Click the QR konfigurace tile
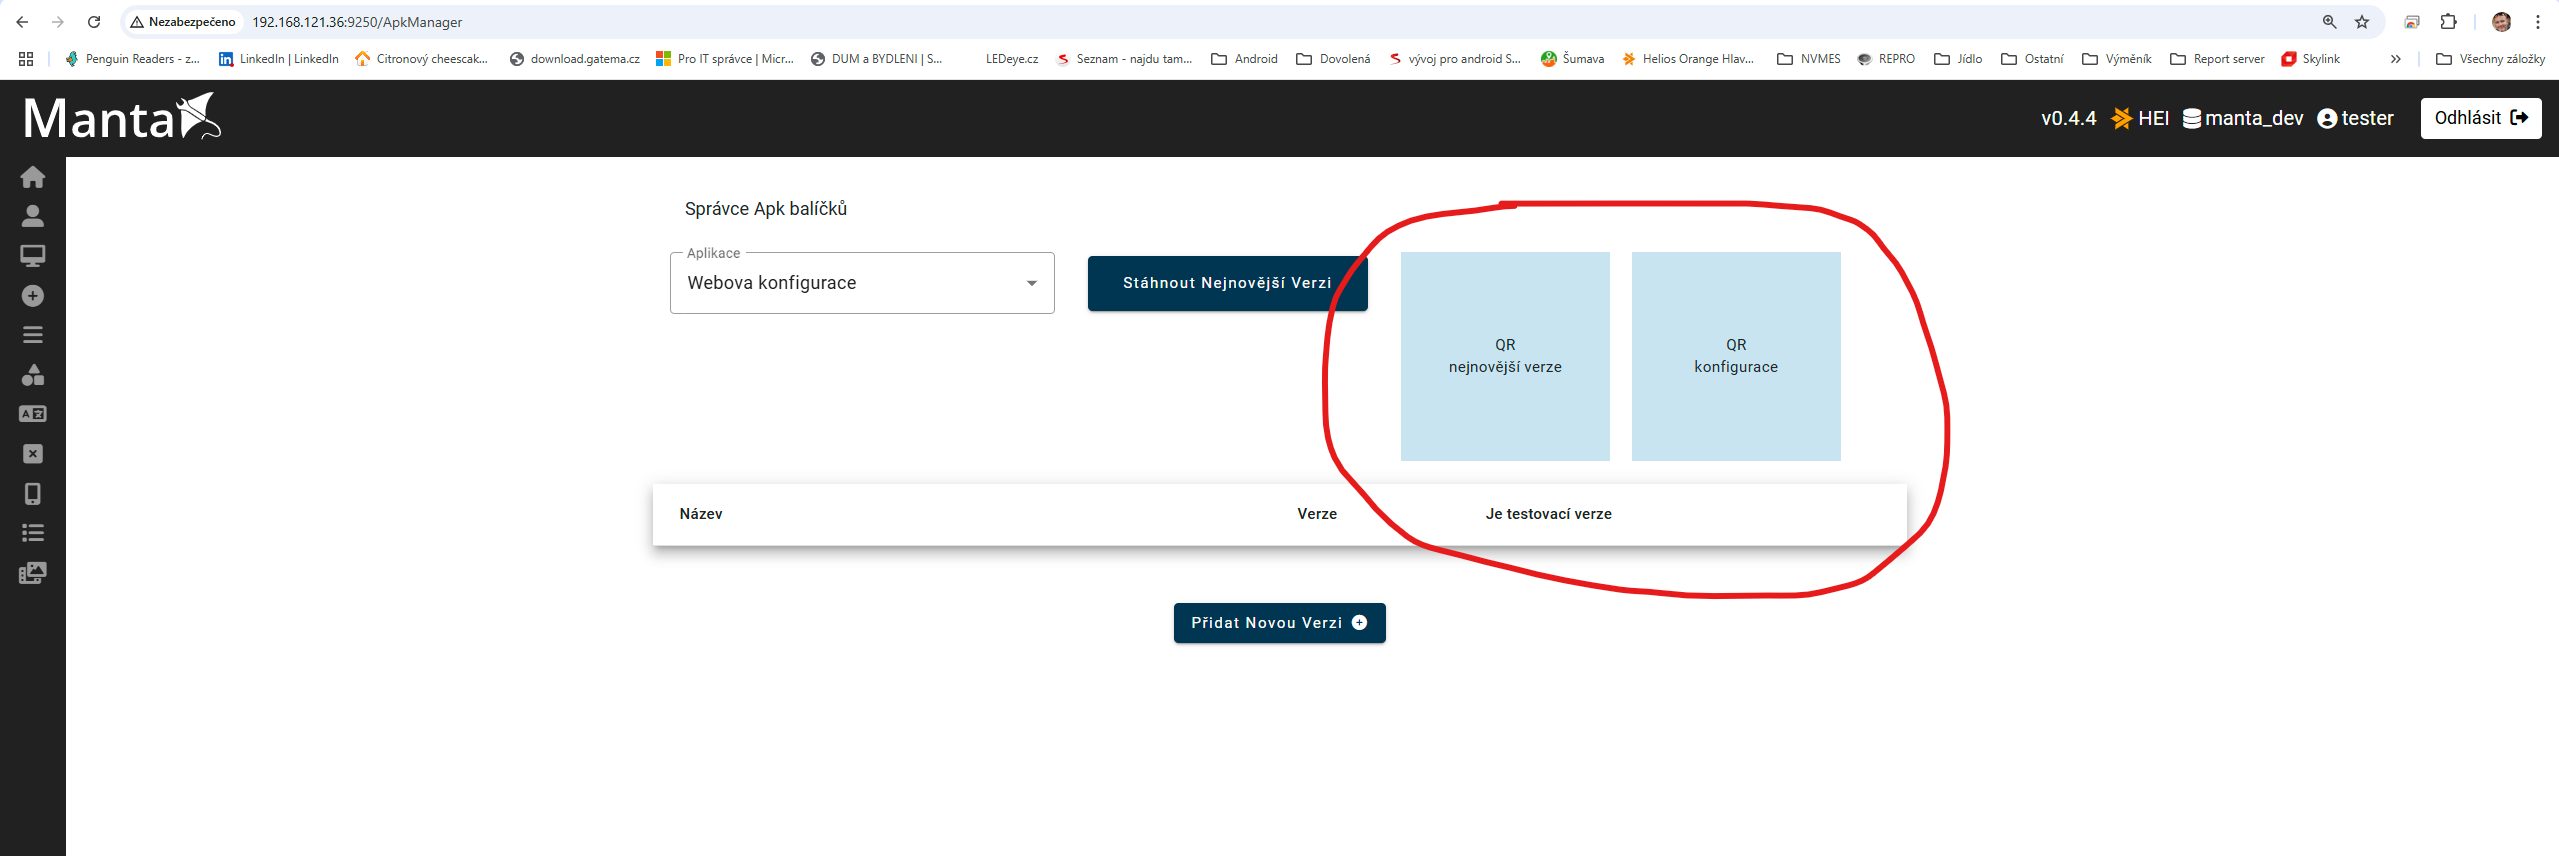2559x856 pixels. [x=1735, y=356]
